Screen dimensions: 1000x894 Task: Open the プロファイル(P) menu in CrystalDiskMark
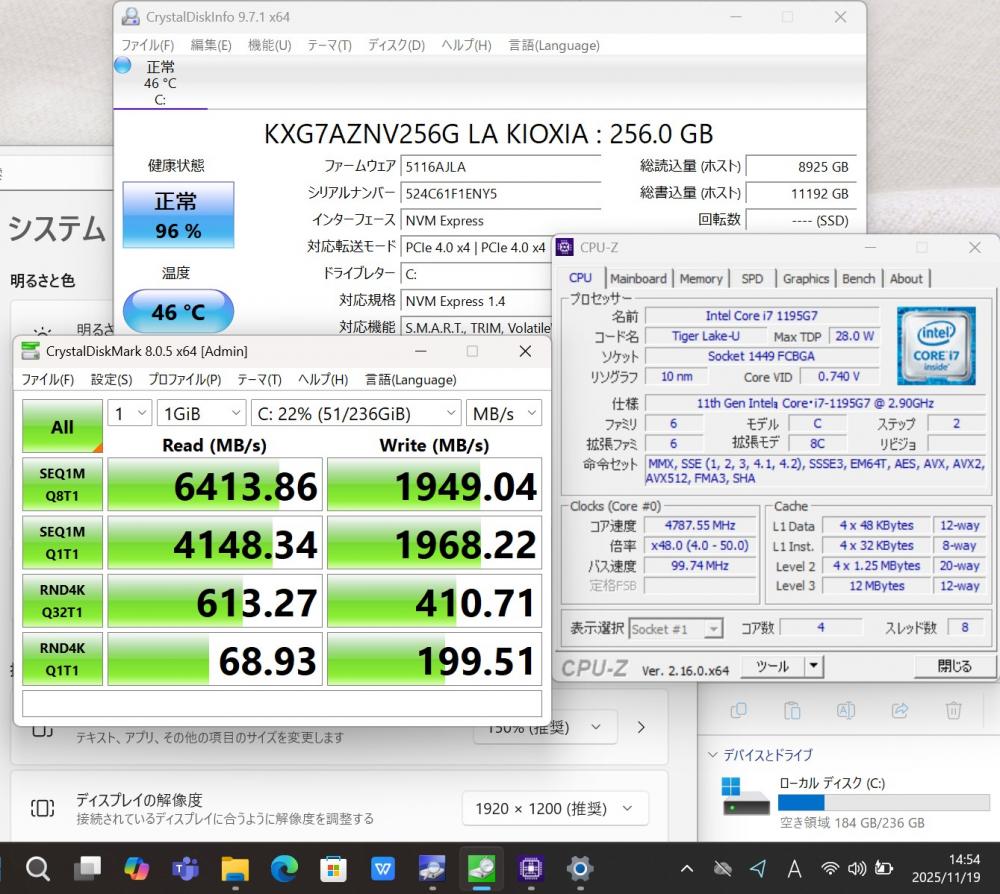[184, 380]
